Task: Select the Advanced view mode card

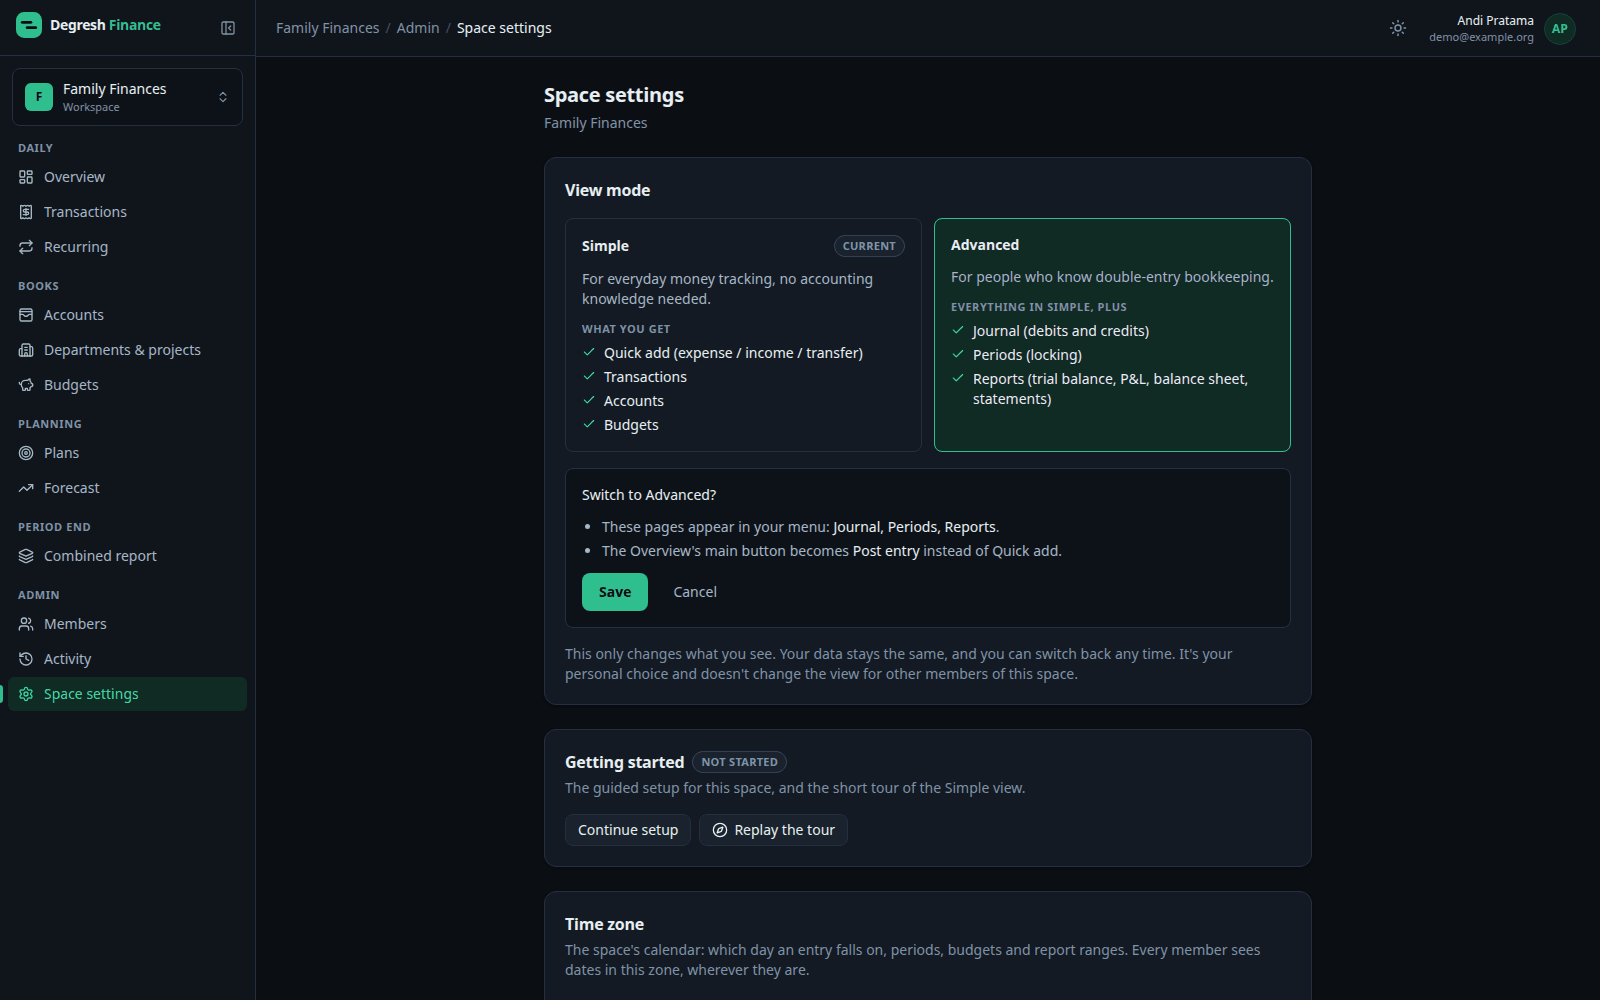Action: (x=1112, y=335)
